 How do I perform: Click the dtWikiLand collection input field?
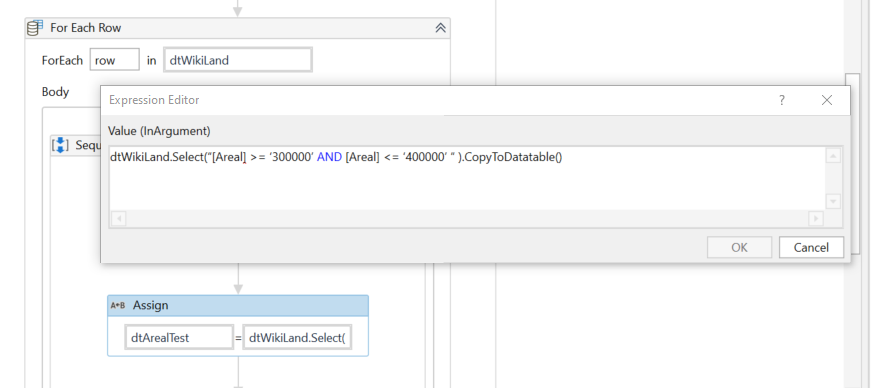(x=237, y=60)
